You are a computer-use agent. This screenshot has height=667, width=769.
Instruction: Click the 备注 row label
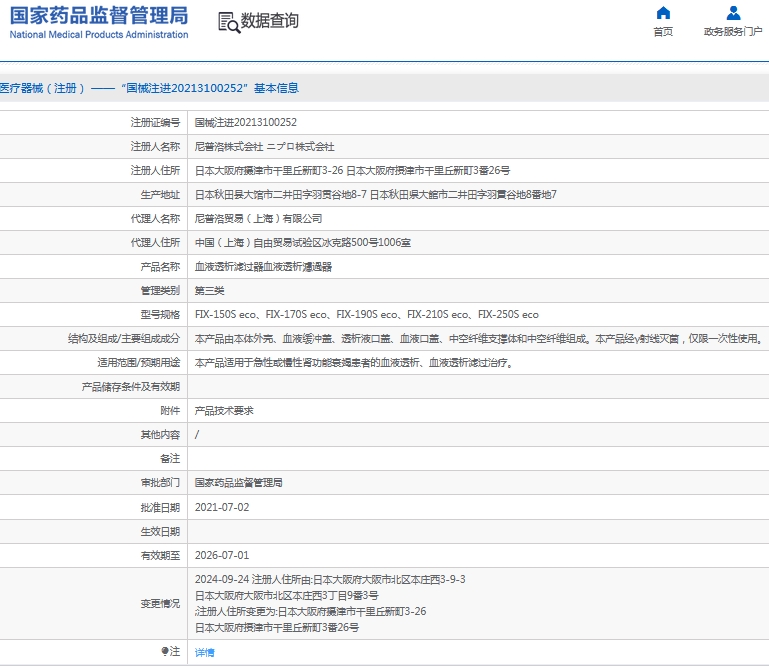170,459
